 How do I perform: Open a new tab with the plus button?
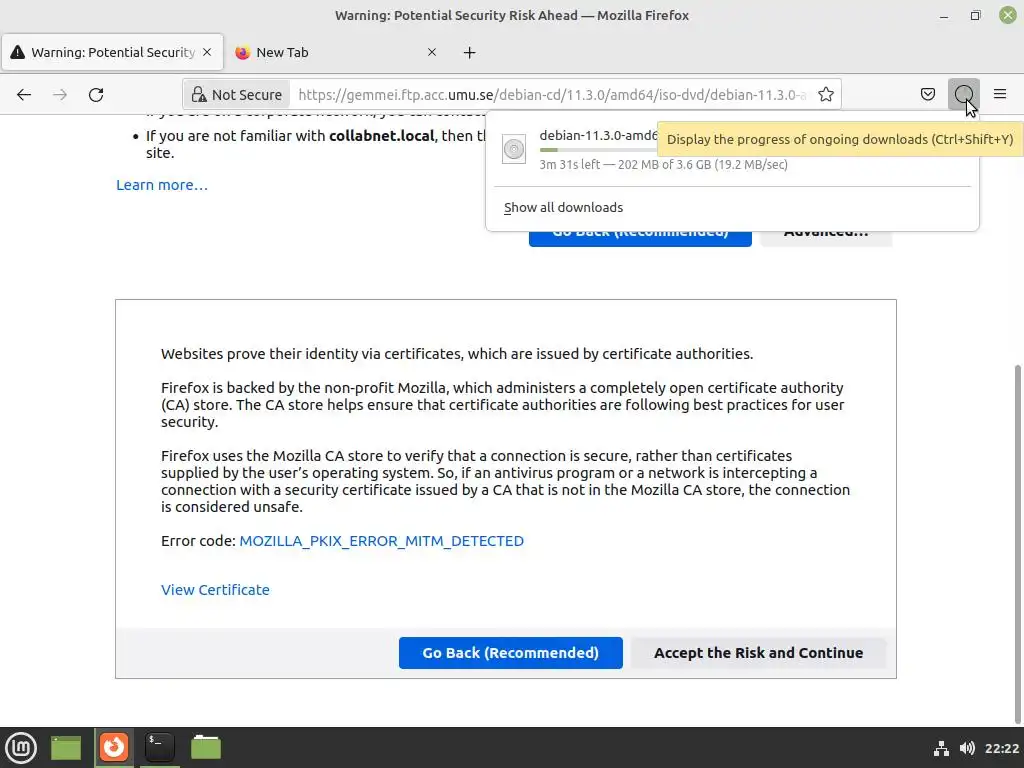(x=470, y=52)
